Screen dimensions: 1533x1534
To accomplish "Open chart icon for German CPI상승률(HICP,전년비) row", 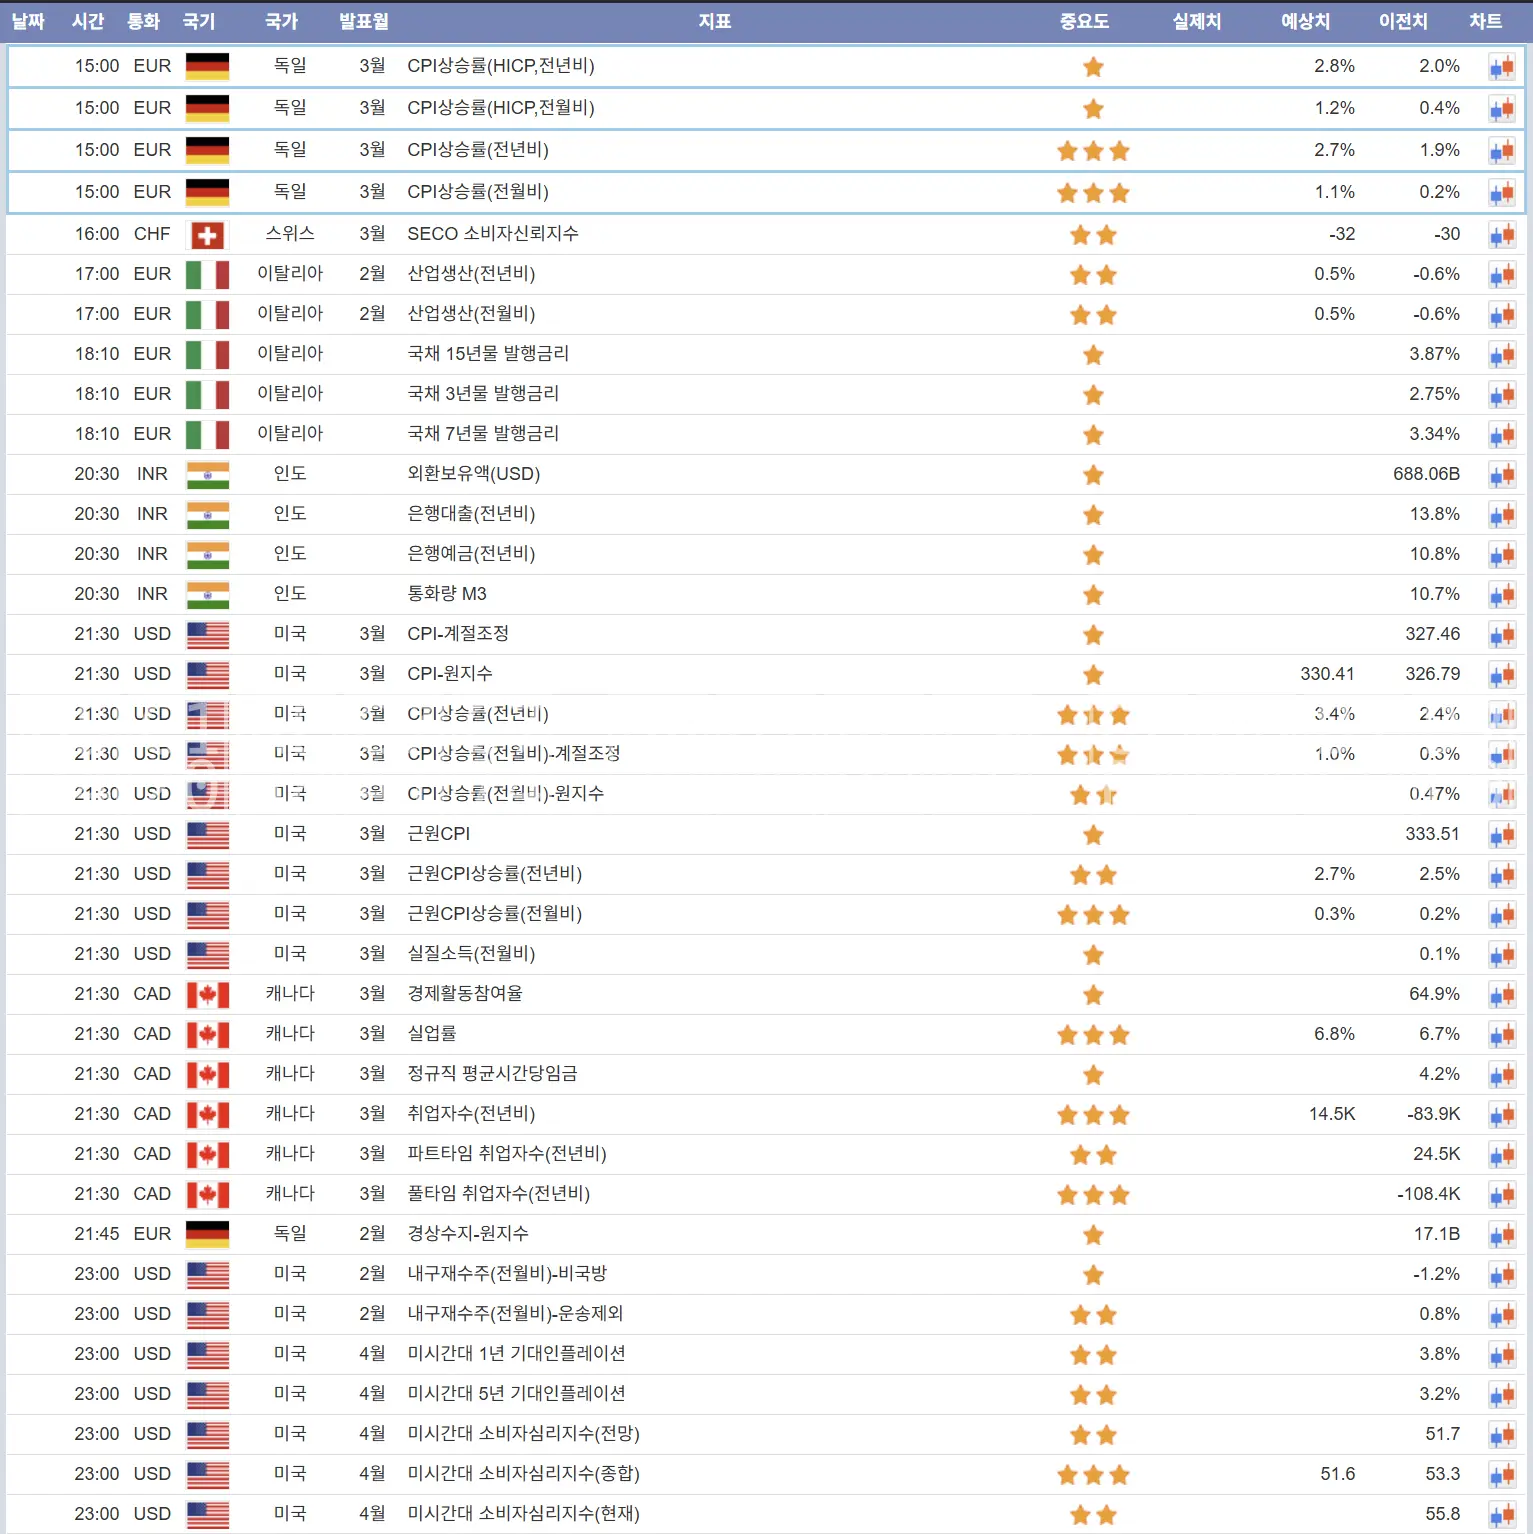I will pos(1501,67).
